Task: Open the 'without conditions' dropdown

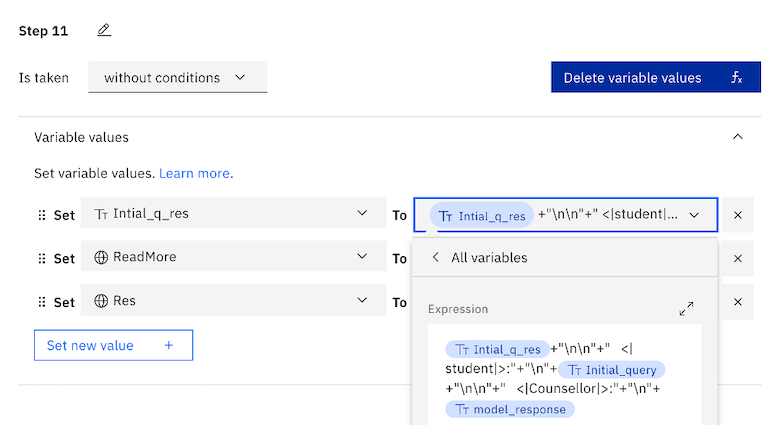Action: [x=177, y=78]
